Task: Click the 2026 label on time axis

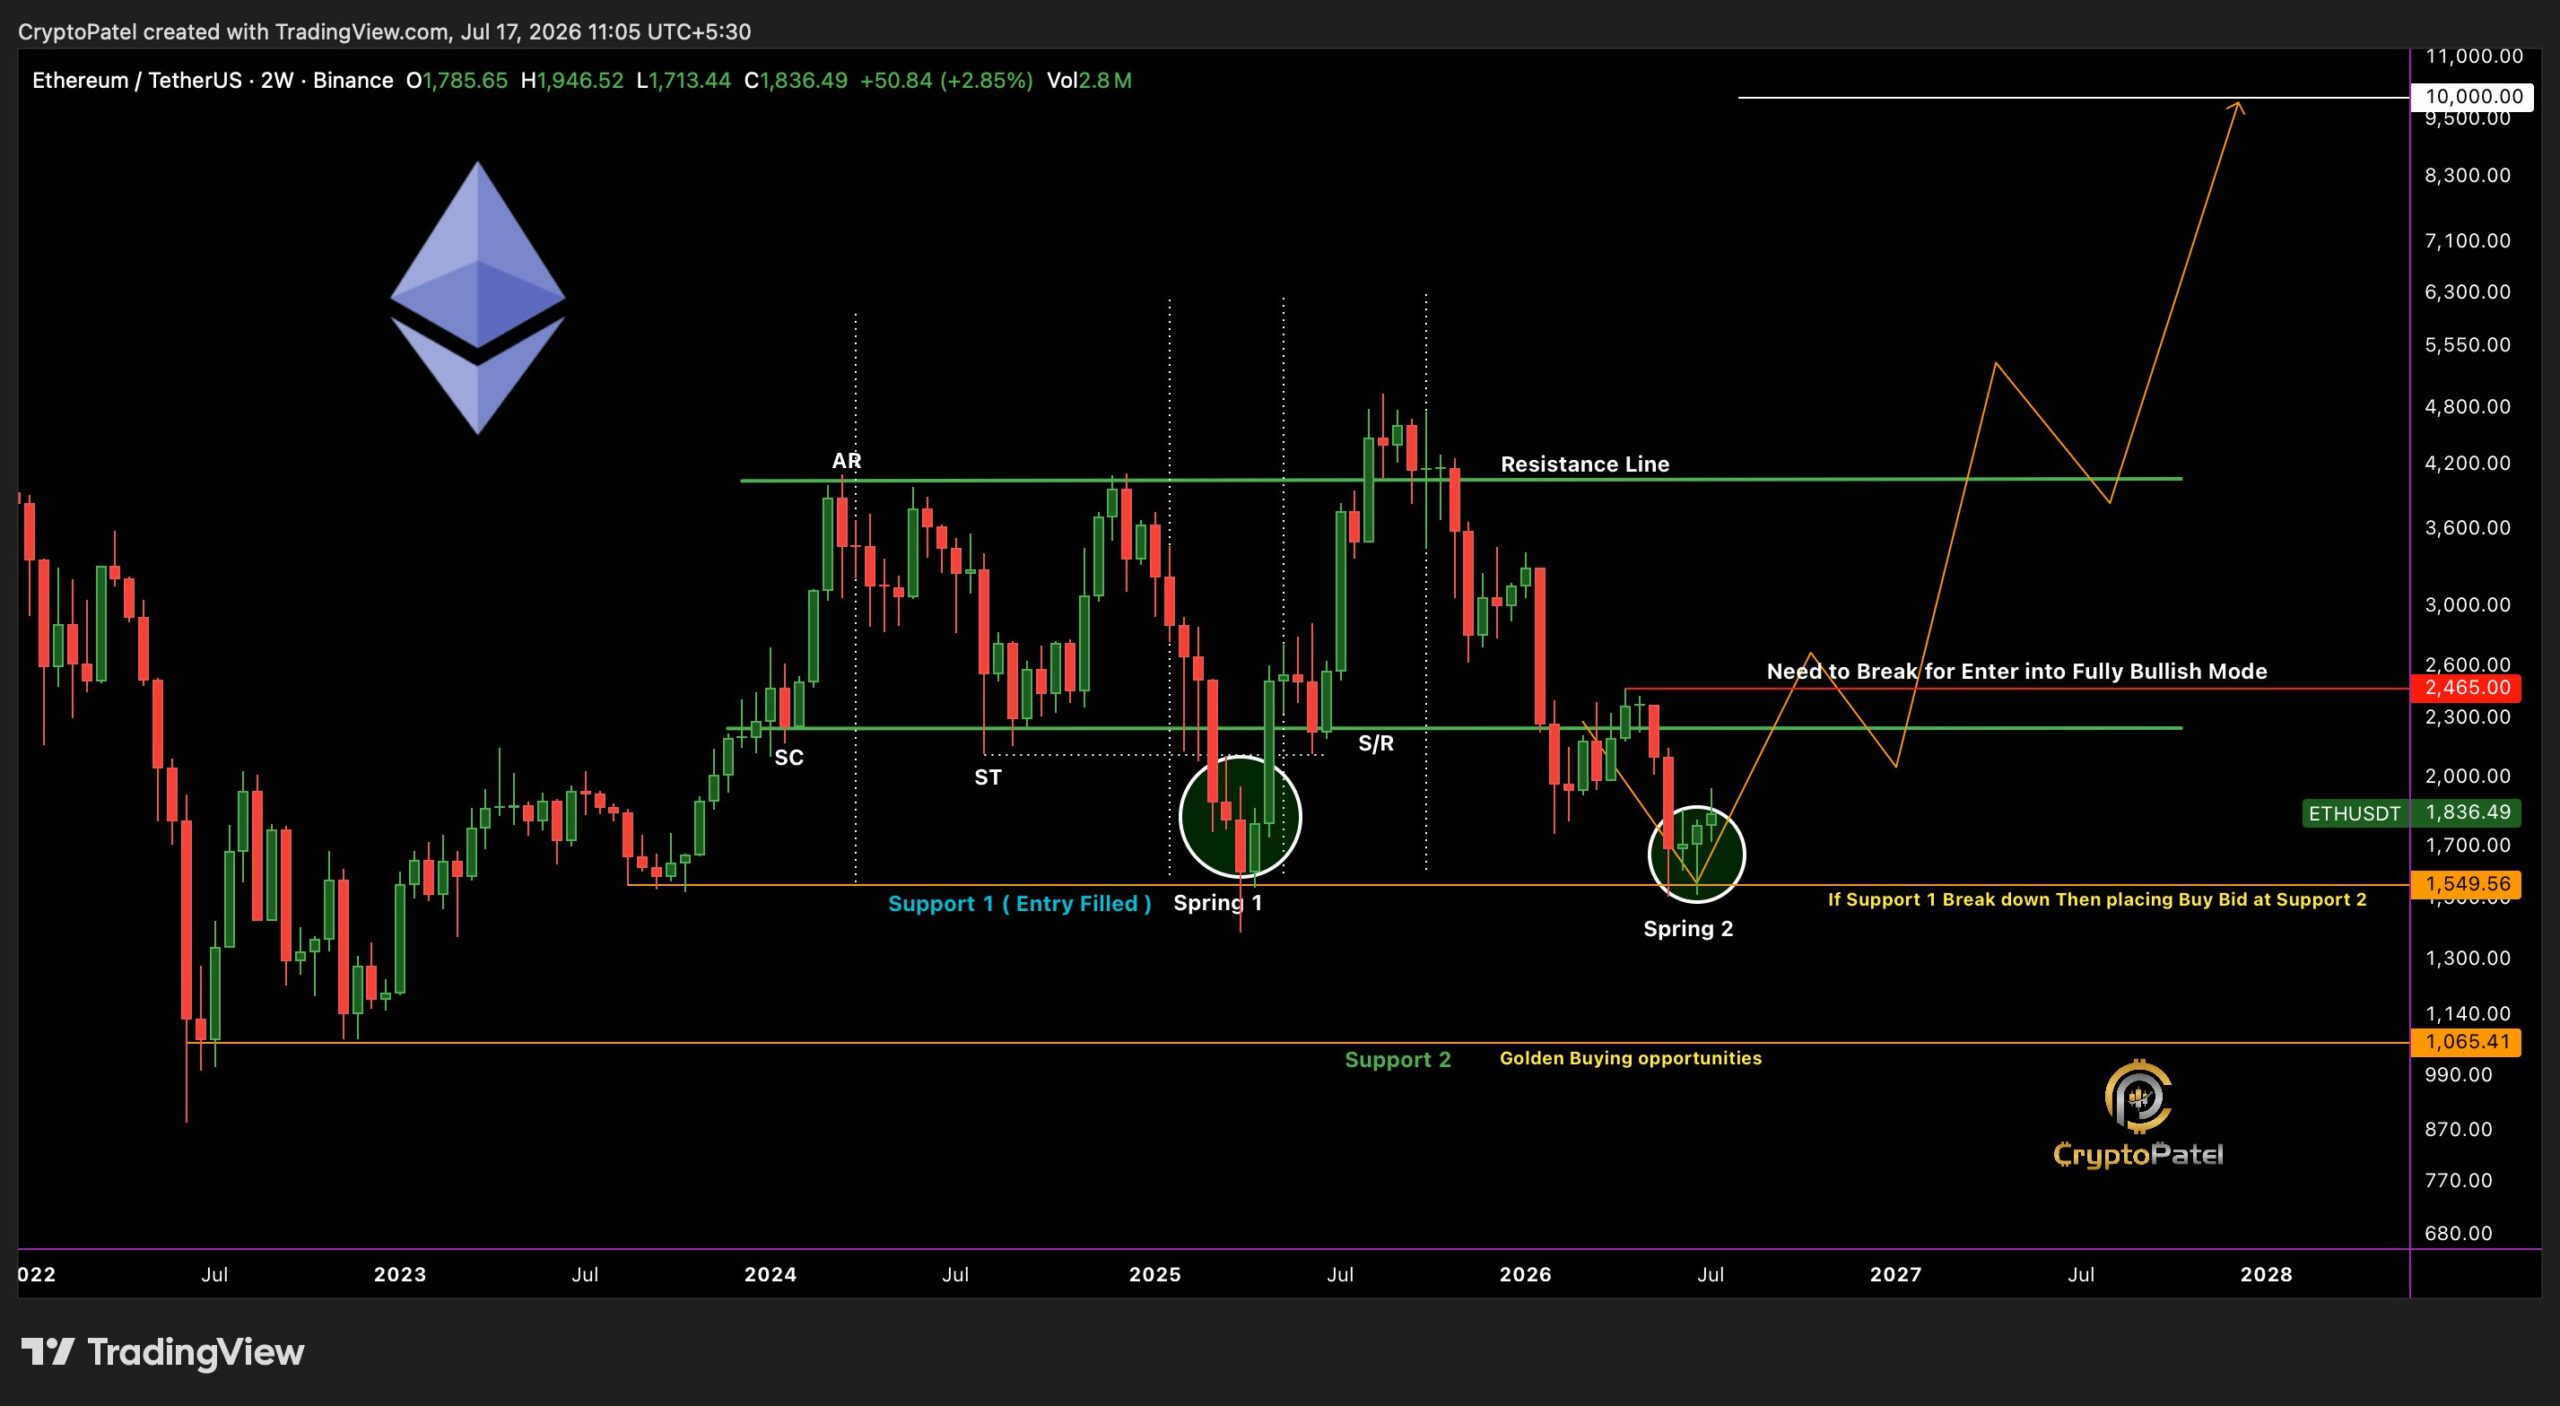Action: (1525, 1274)
